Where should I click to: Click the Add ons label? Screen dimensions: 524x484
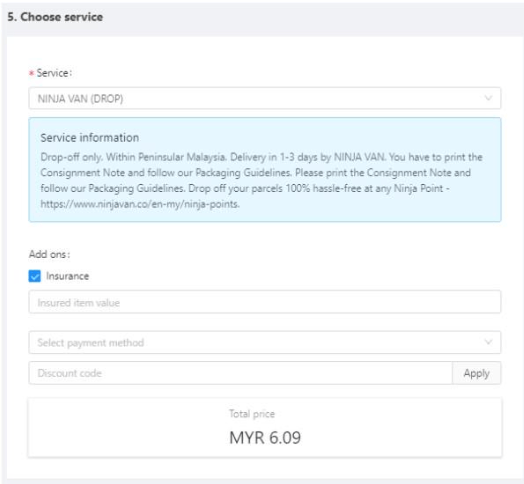click(x=49, y=254)
